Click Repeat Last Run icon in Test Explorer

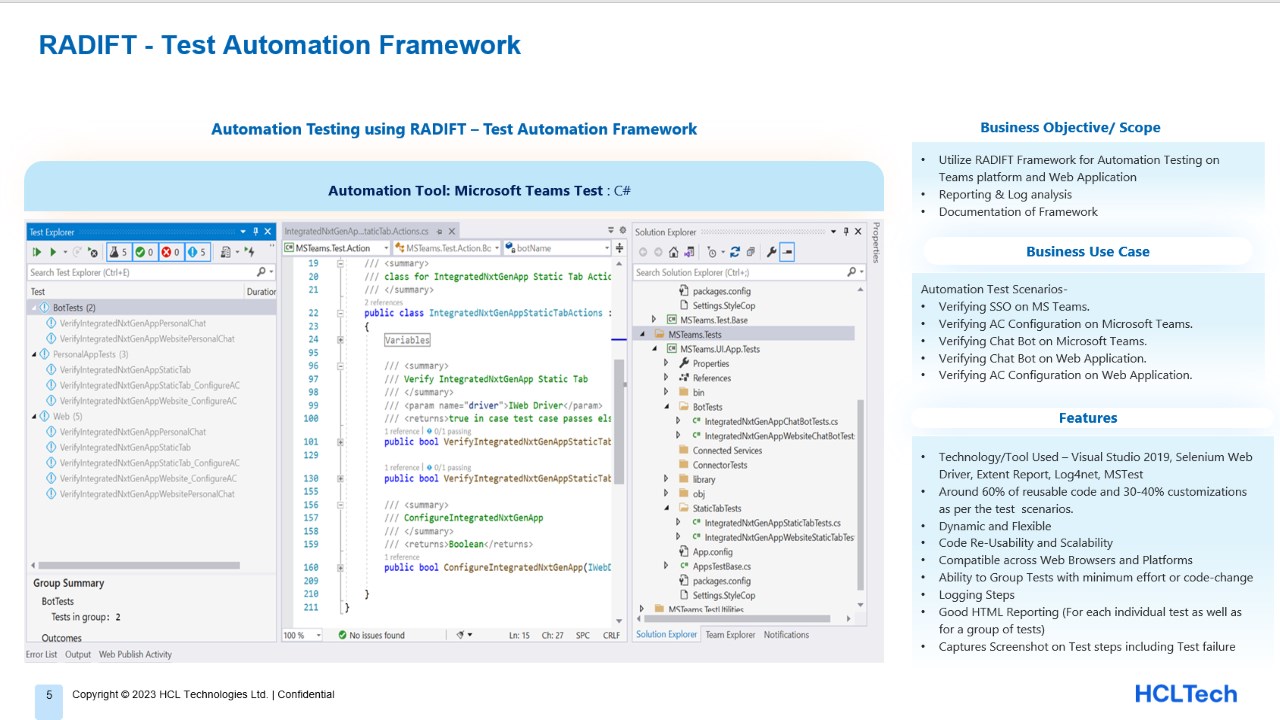point(77,252)
